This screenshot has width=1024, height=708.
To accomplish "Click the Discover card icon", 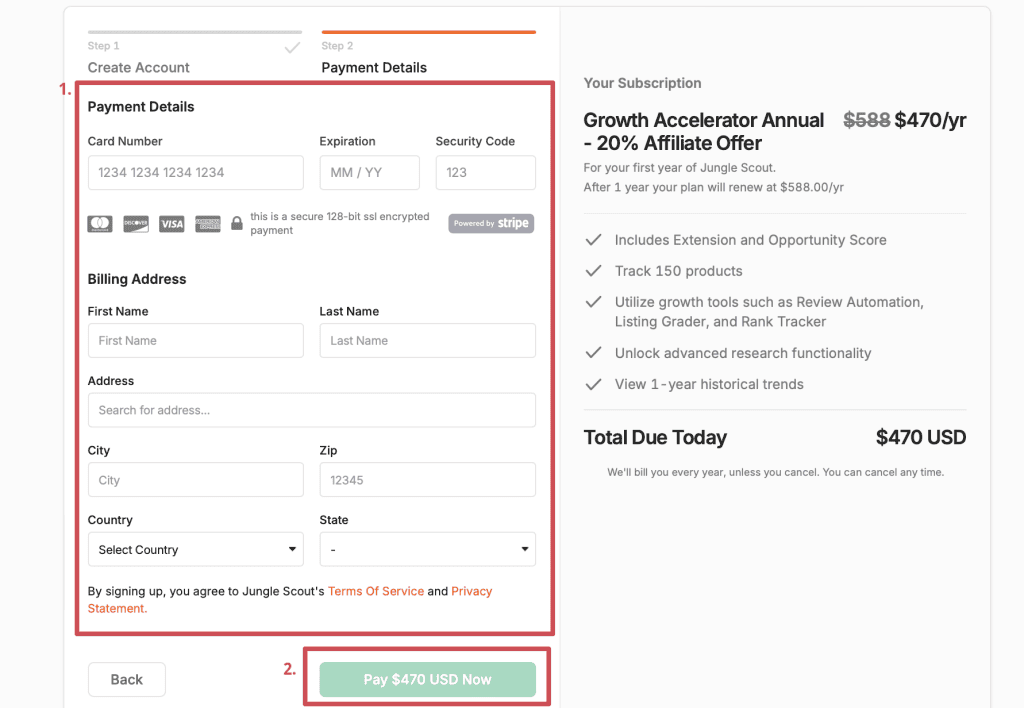I will coord(136,224).
